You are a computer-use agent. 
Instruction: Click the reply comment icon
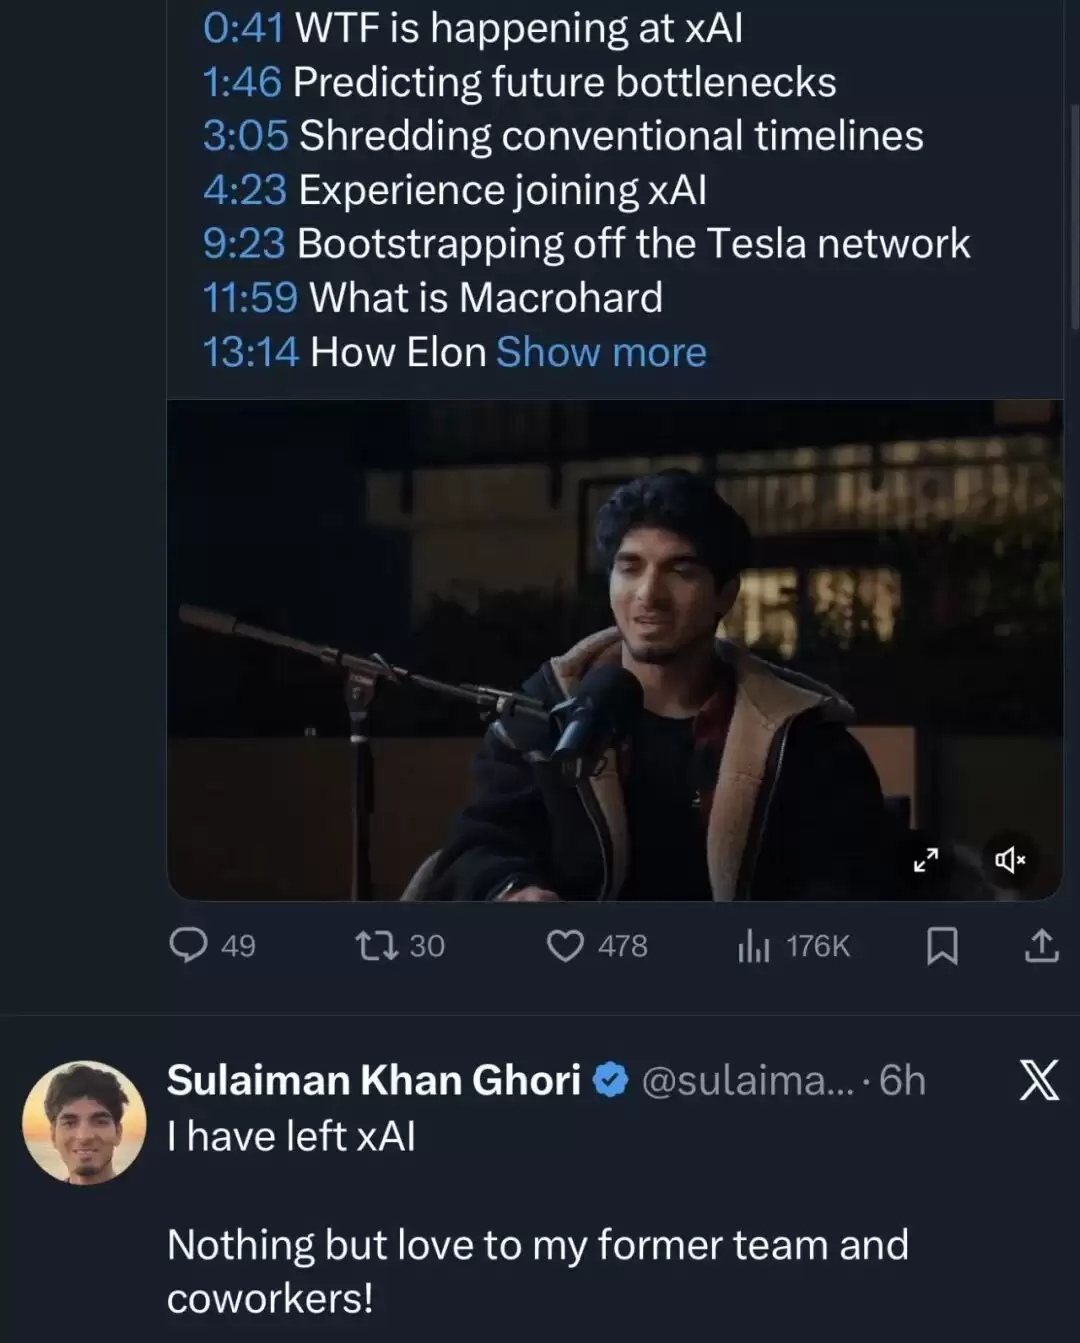click(x=188, y=945)
